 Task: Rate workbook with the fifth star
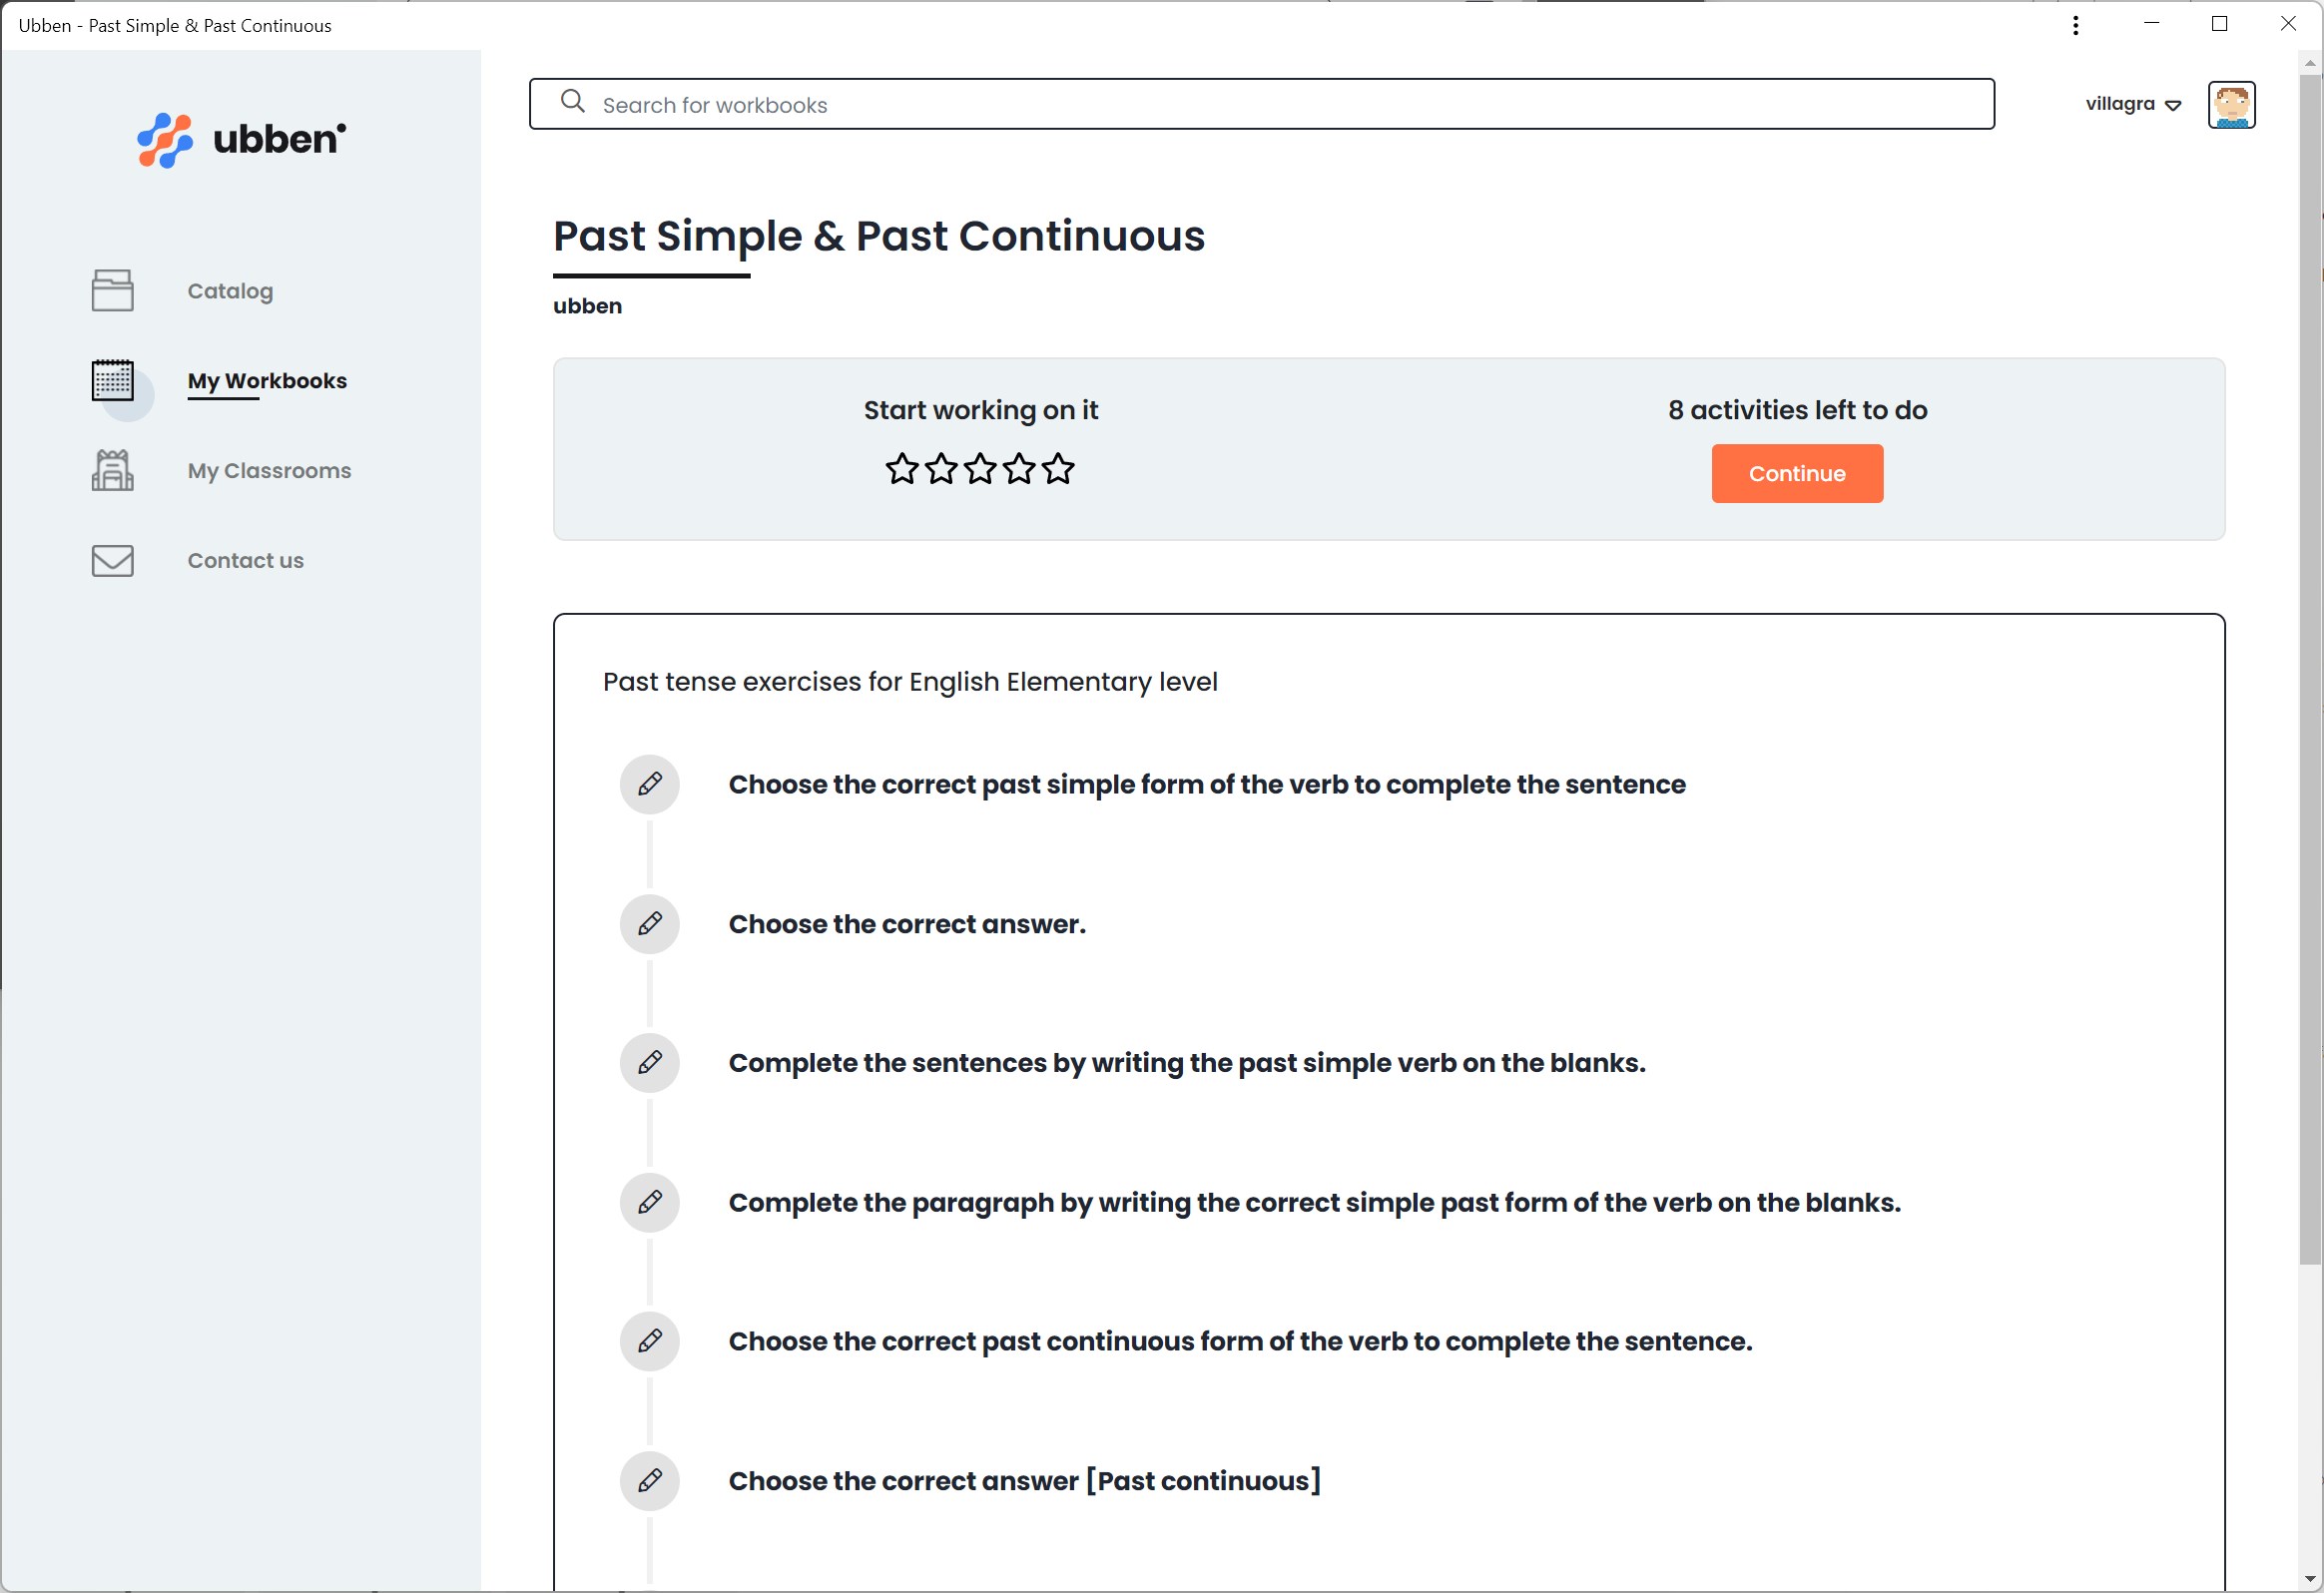coord(1057,469)
